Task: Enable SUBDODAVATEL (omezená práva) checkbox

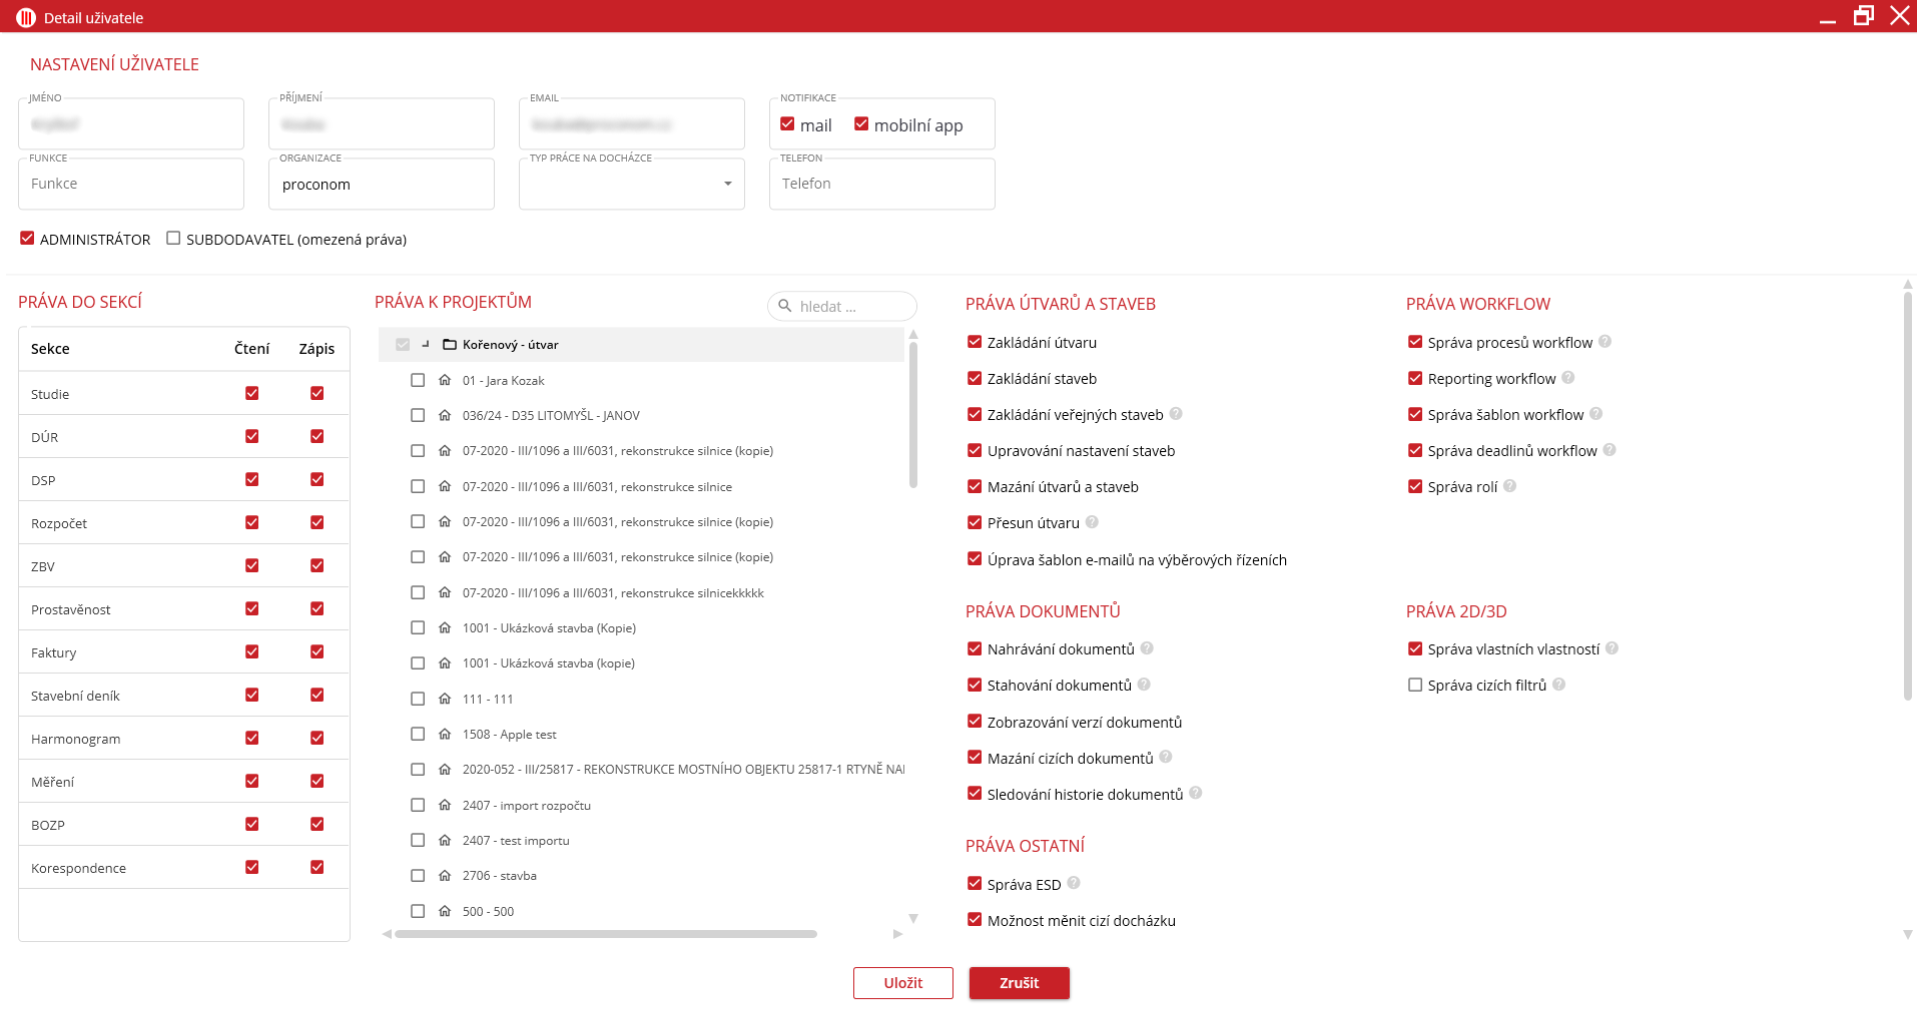Action: [173, 238]
